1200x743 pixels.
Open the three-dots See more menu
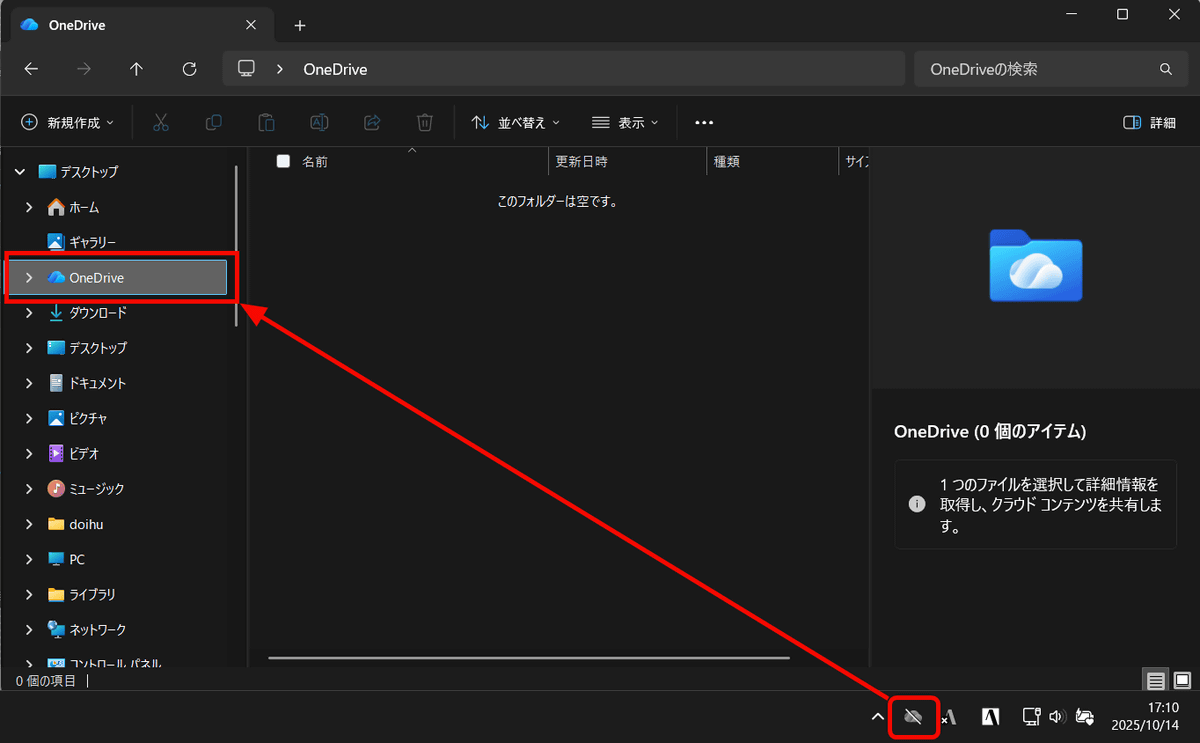(x=704, y=122)
